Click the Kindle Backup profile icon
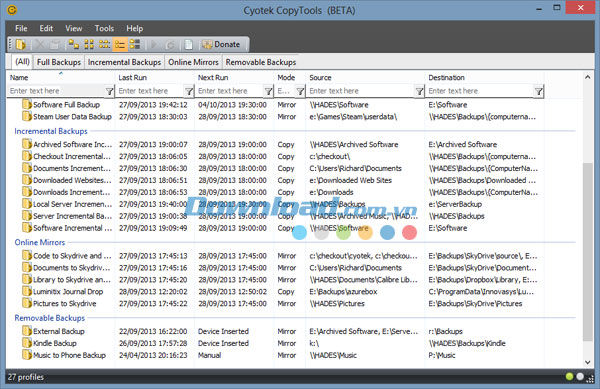 [27, 343]
